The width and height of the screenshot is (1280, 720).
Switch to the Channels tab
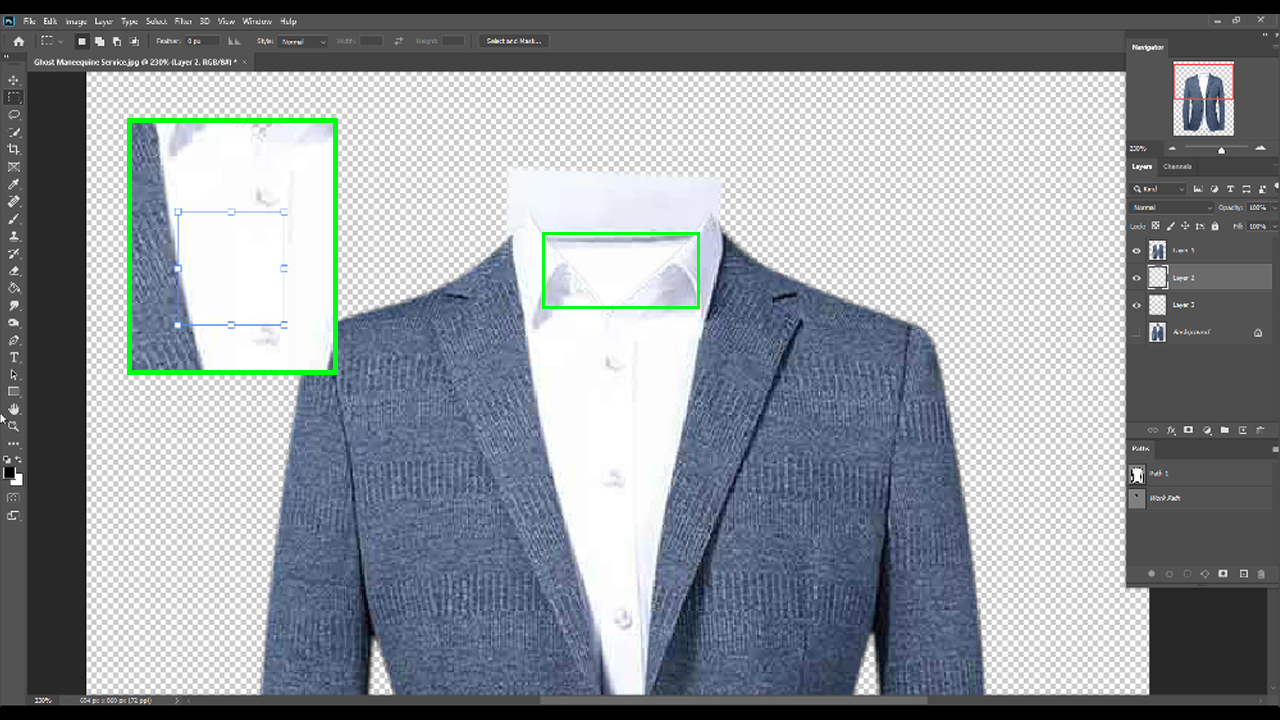tap(1177, 166)
